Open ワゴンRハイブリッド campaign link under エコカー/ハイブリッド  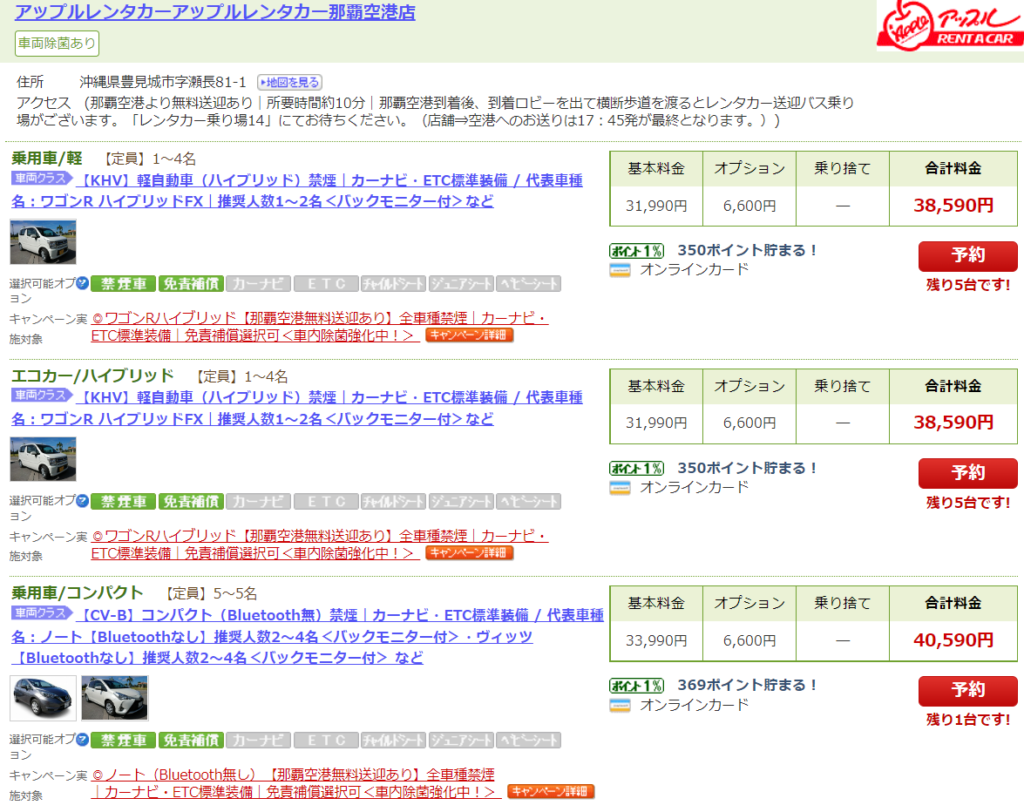tap(320, 544)
